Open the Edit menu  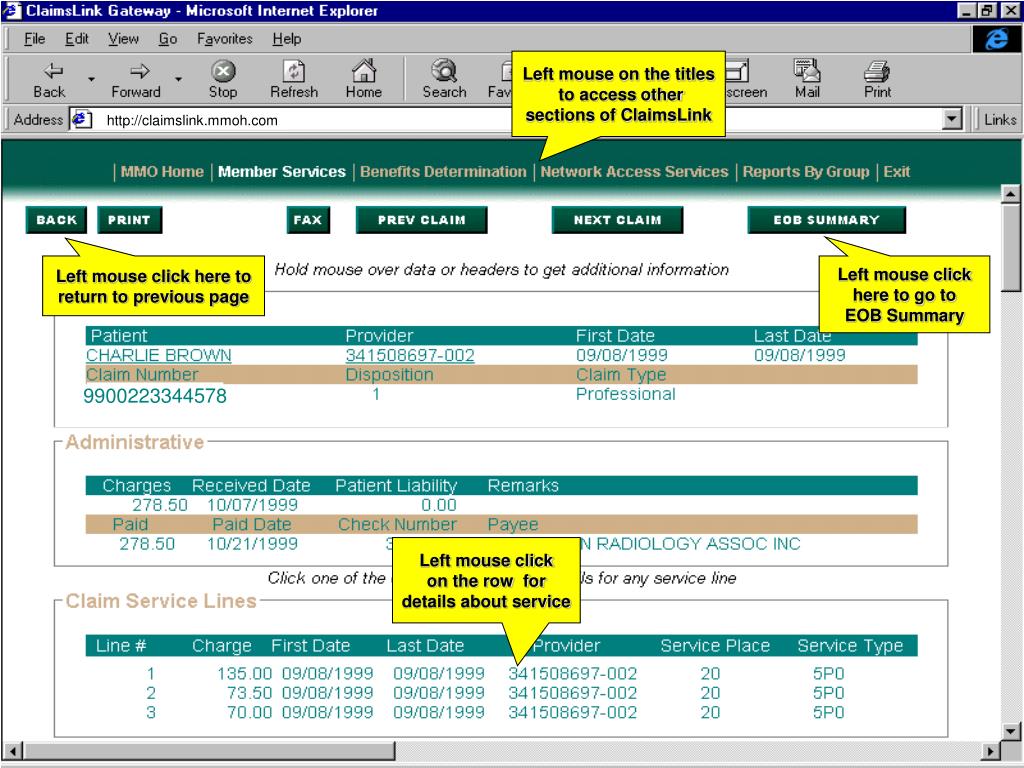coord(76,39)
